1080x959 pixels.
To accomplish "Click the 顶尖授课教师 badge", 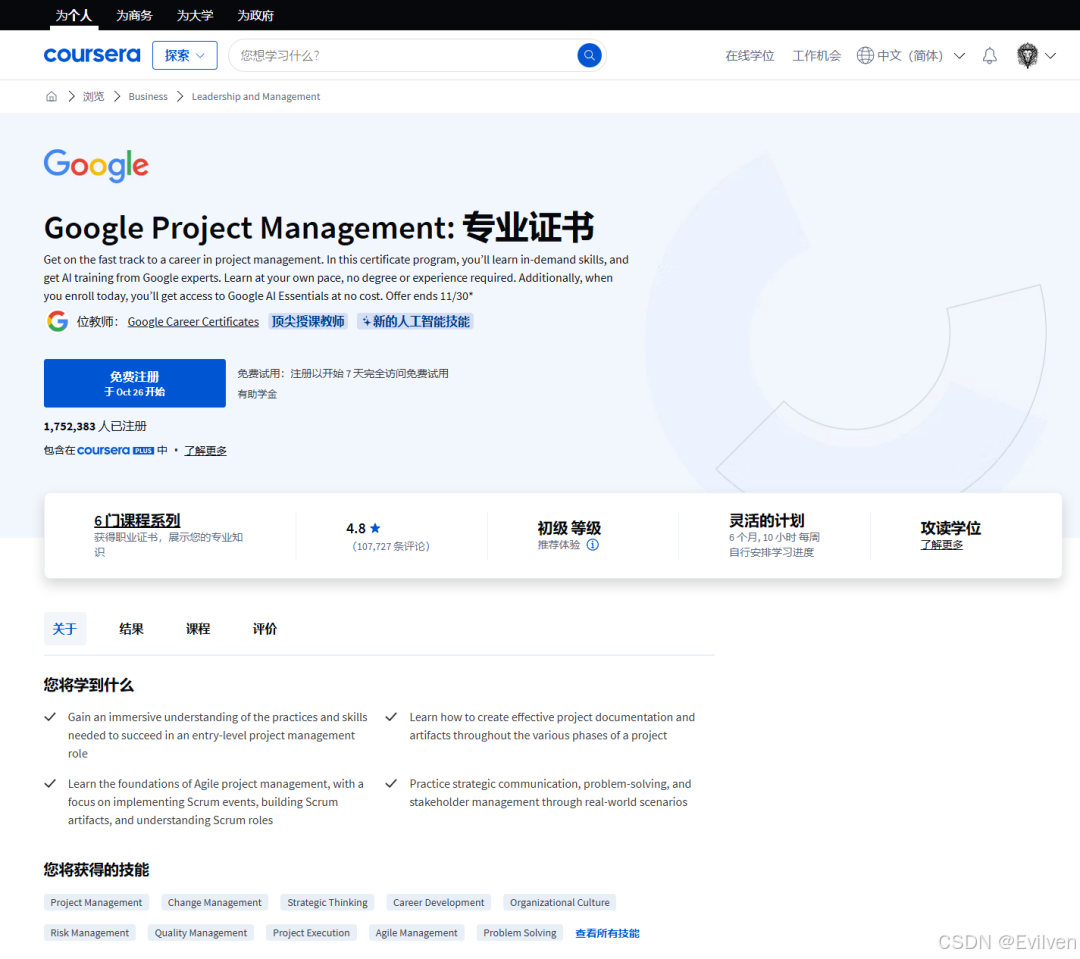I will point(308,321).
